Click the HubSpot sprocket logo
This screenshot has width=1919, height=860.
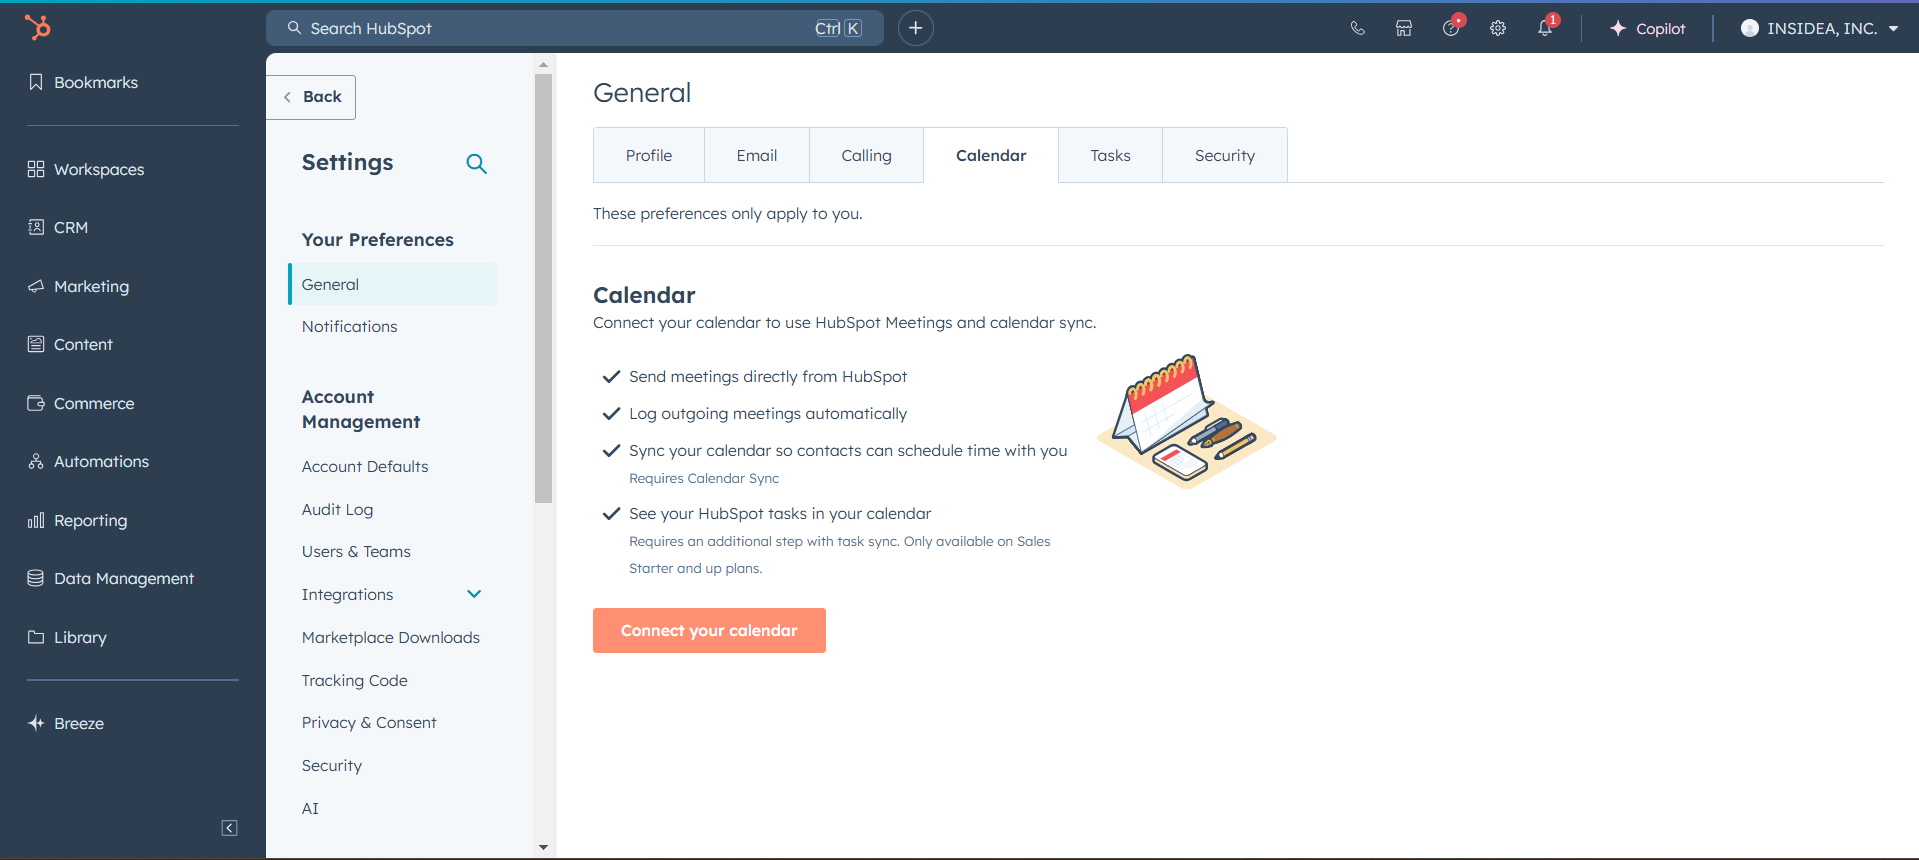tap(37, 28)
